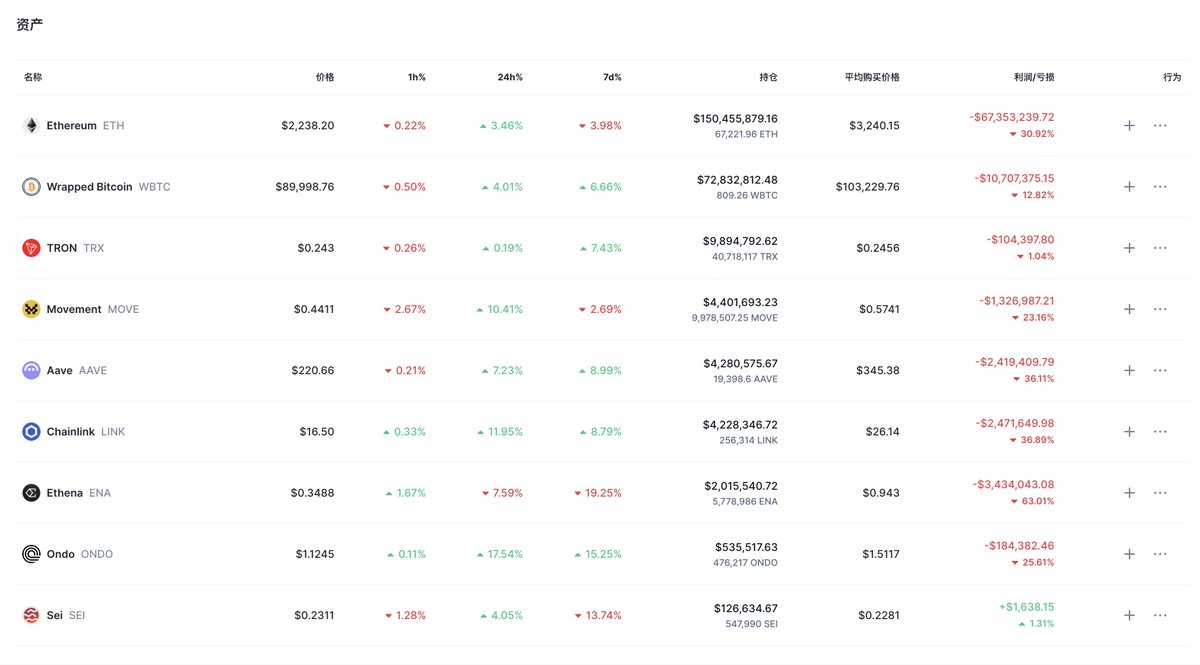Sort by 利润/亏损 column header
This screenshot has height=665, width=1200.
pos(1033,77)
